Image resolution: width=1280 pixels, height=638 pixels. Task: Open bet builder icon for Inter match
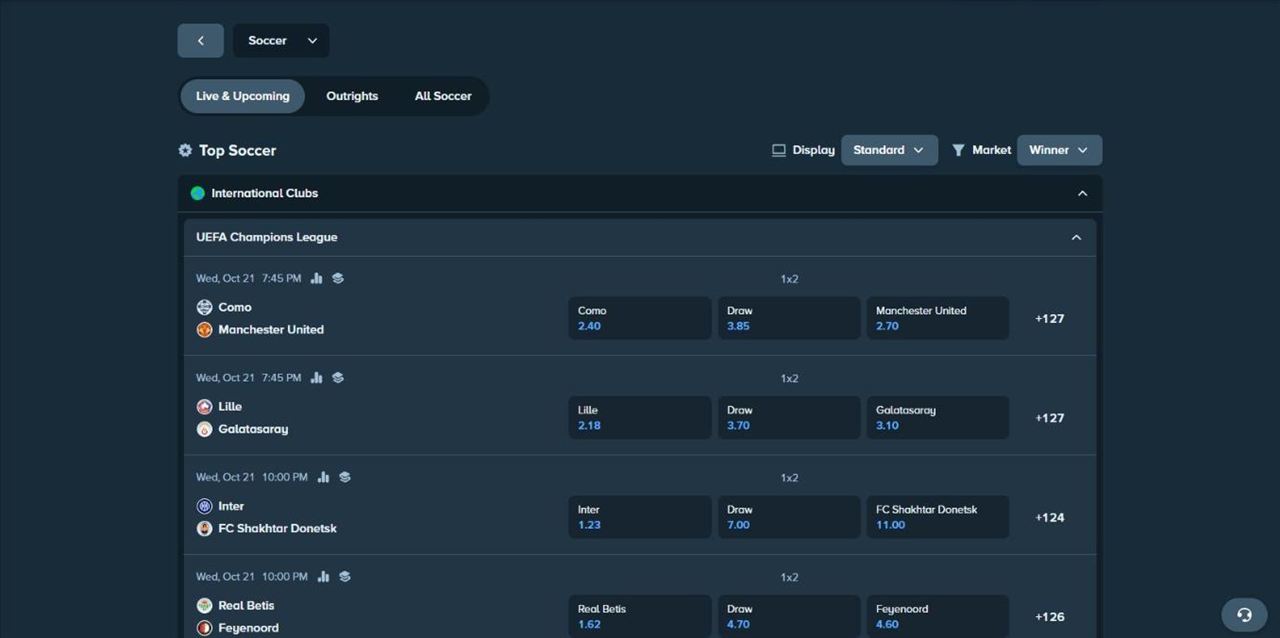pyautogui.click(x=345, y=477)
